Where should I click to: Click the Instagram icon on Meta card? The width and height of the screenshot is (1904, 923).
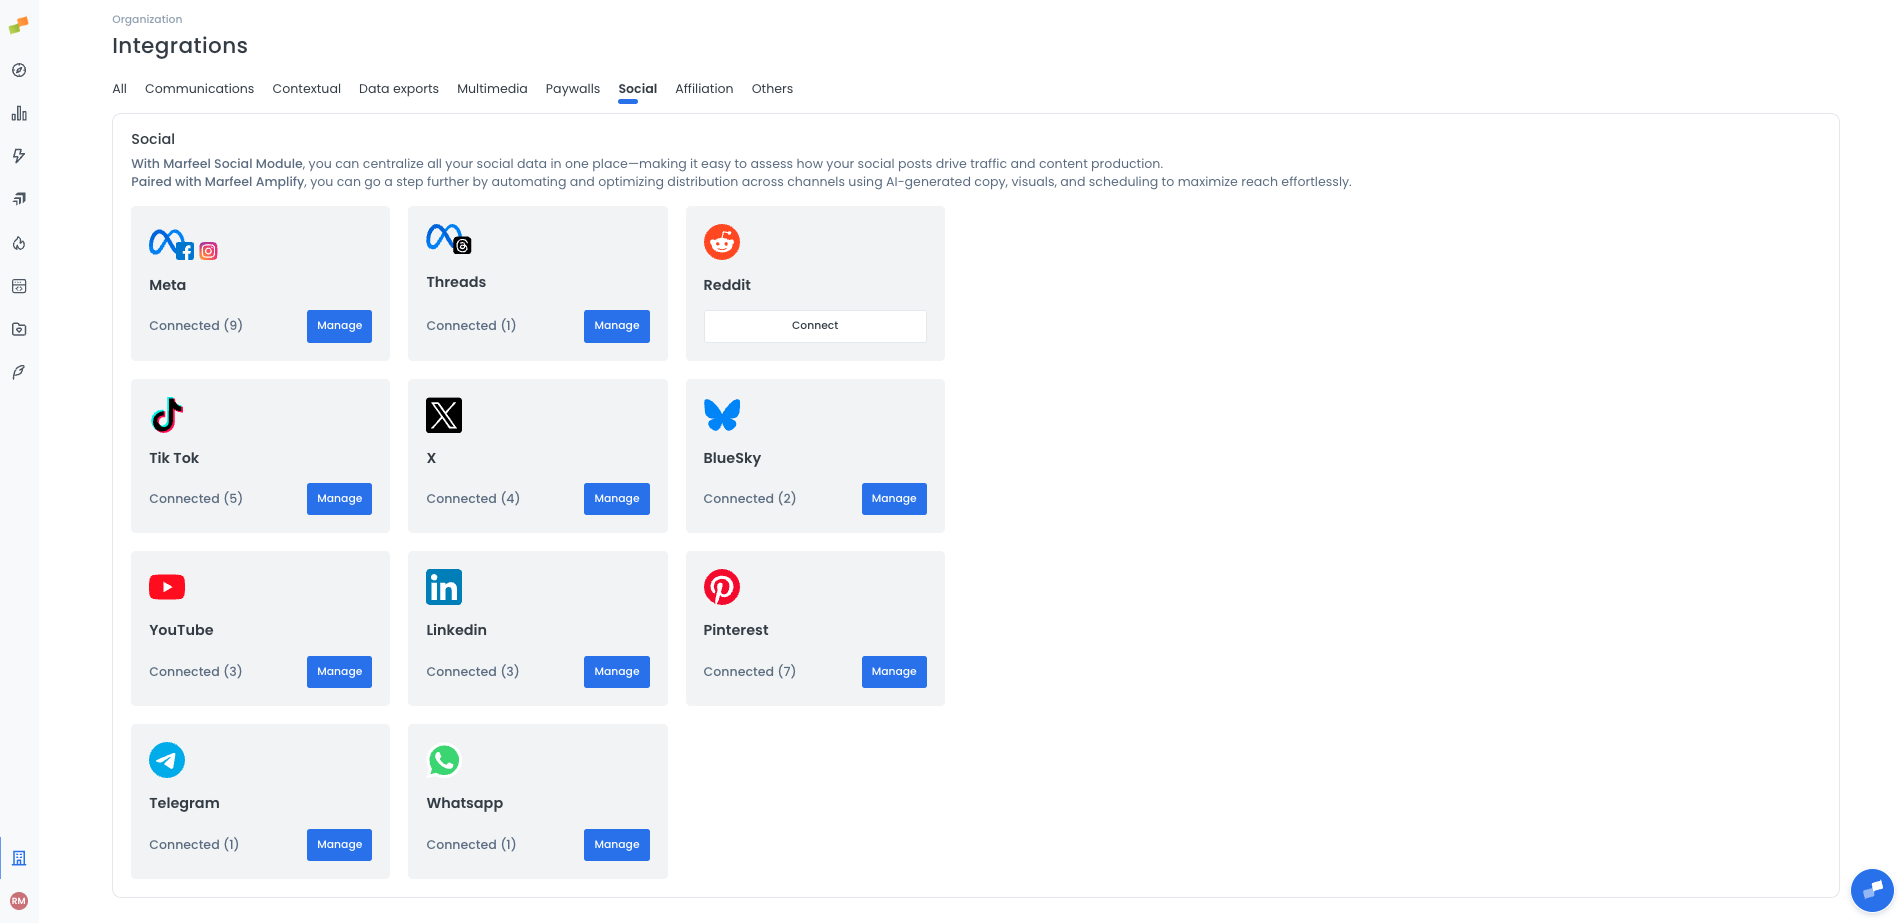pyautogui.click(x=208, y=251)
